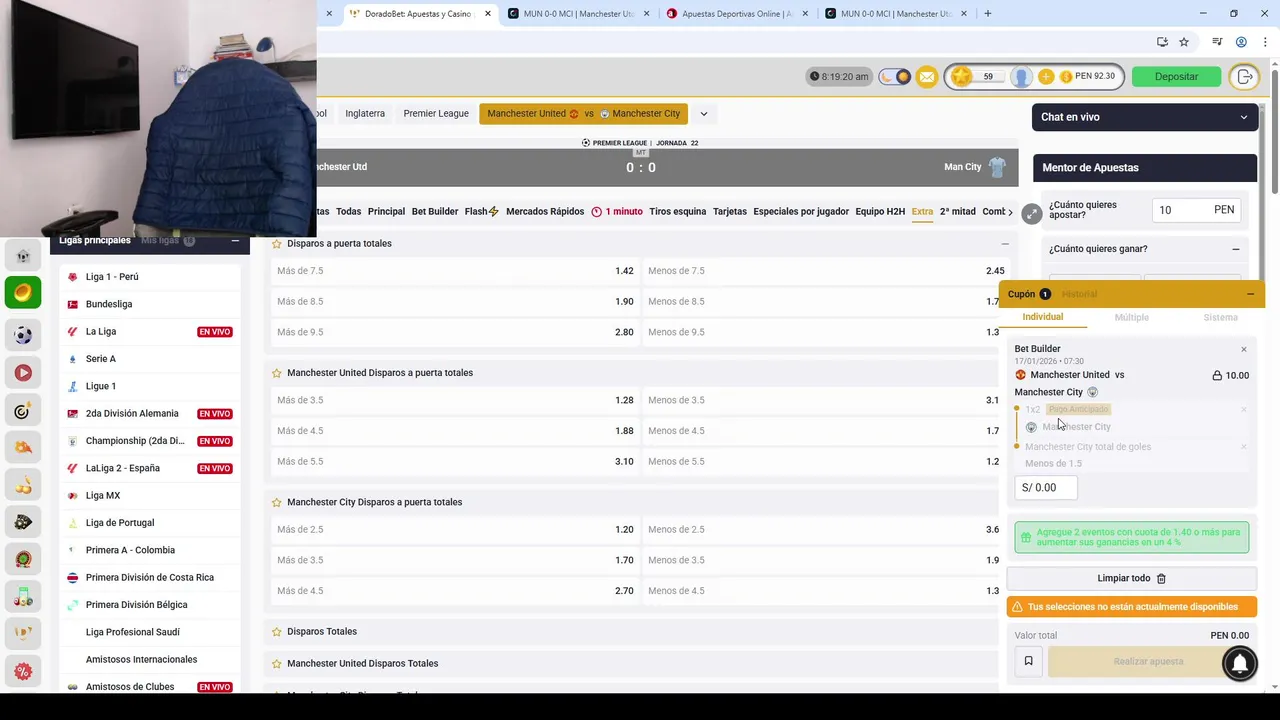Open the Inglaterra breadcrumb
The width and height of the screenshot is (1280, 720).
point(365,114)
